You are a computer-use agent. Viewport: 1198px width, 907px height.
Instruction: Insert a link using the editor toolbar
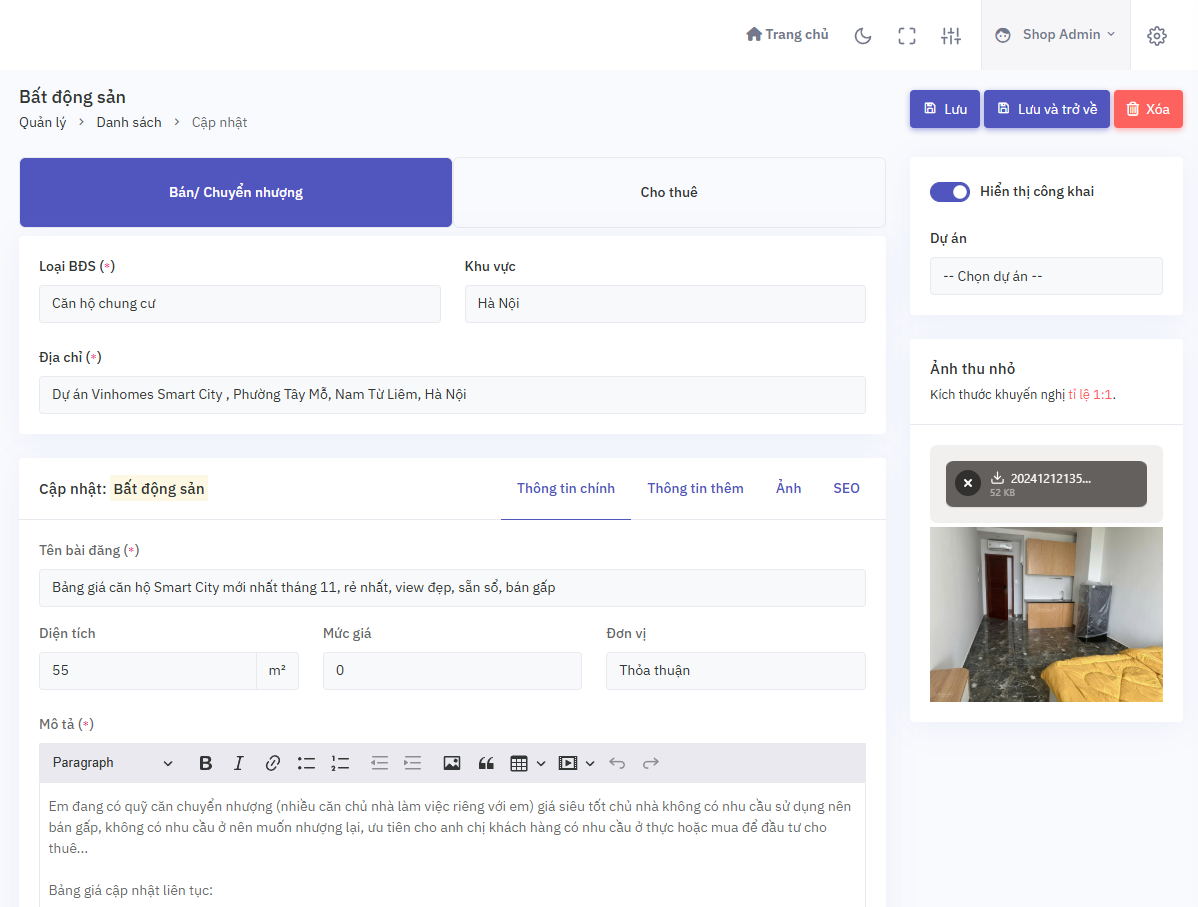[272, 763]
